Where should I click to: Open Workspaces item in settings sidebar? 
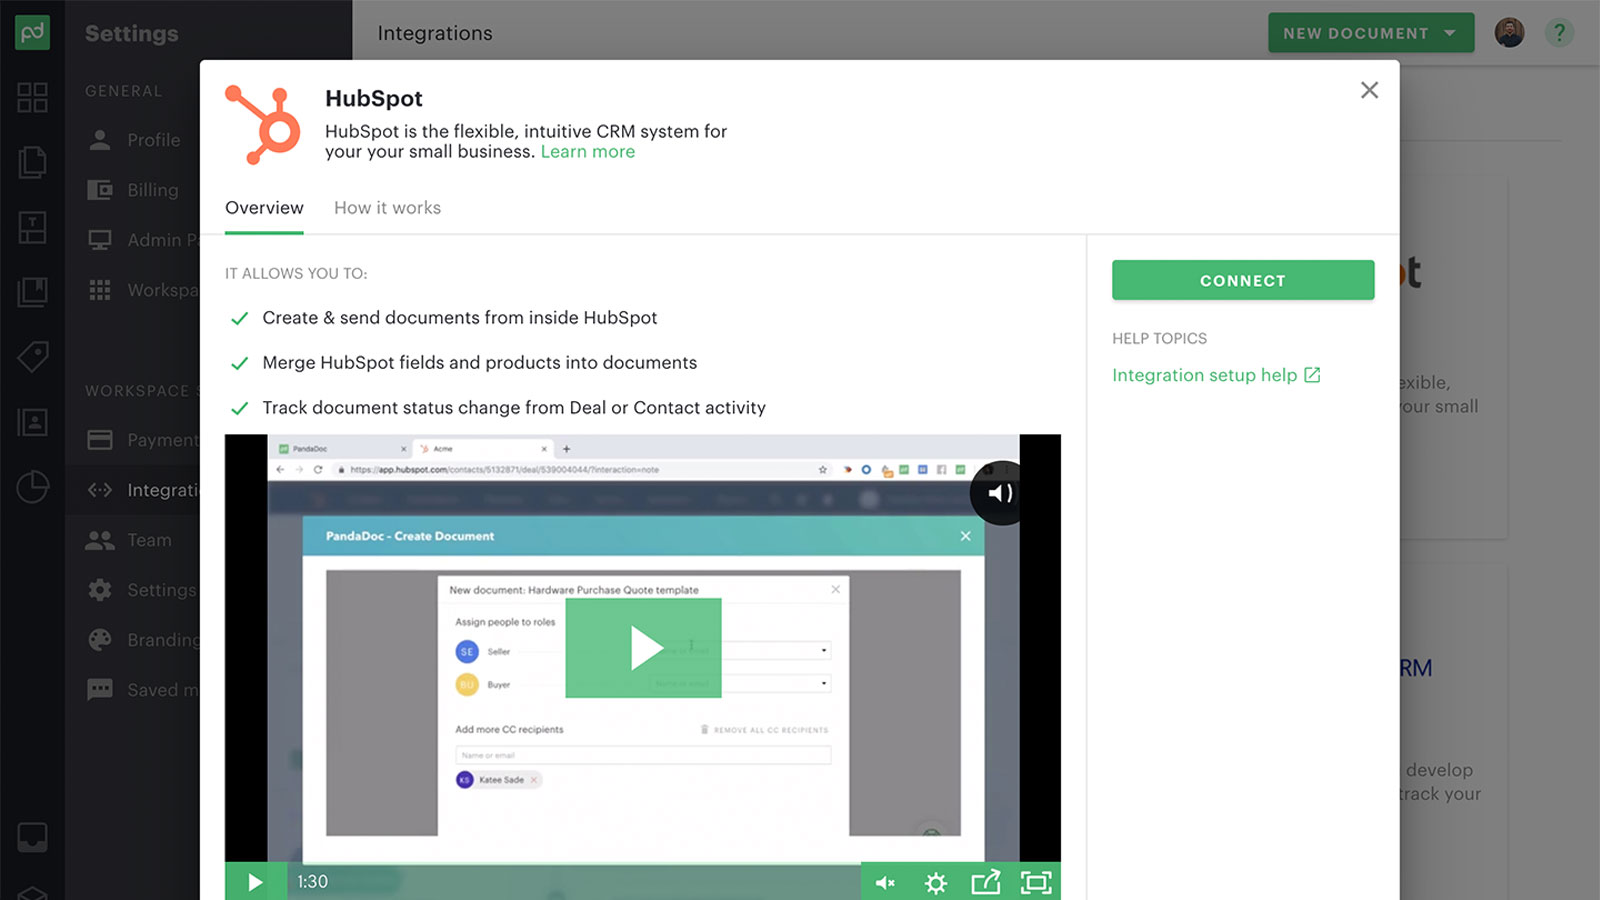(x=133, y=290)
